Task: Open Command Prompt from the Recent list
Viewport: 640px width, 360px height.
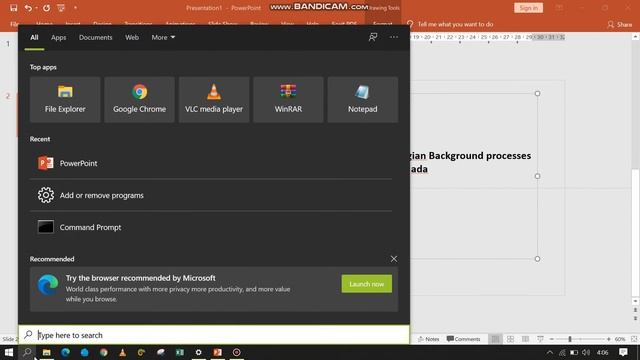Action: (211, 227)
